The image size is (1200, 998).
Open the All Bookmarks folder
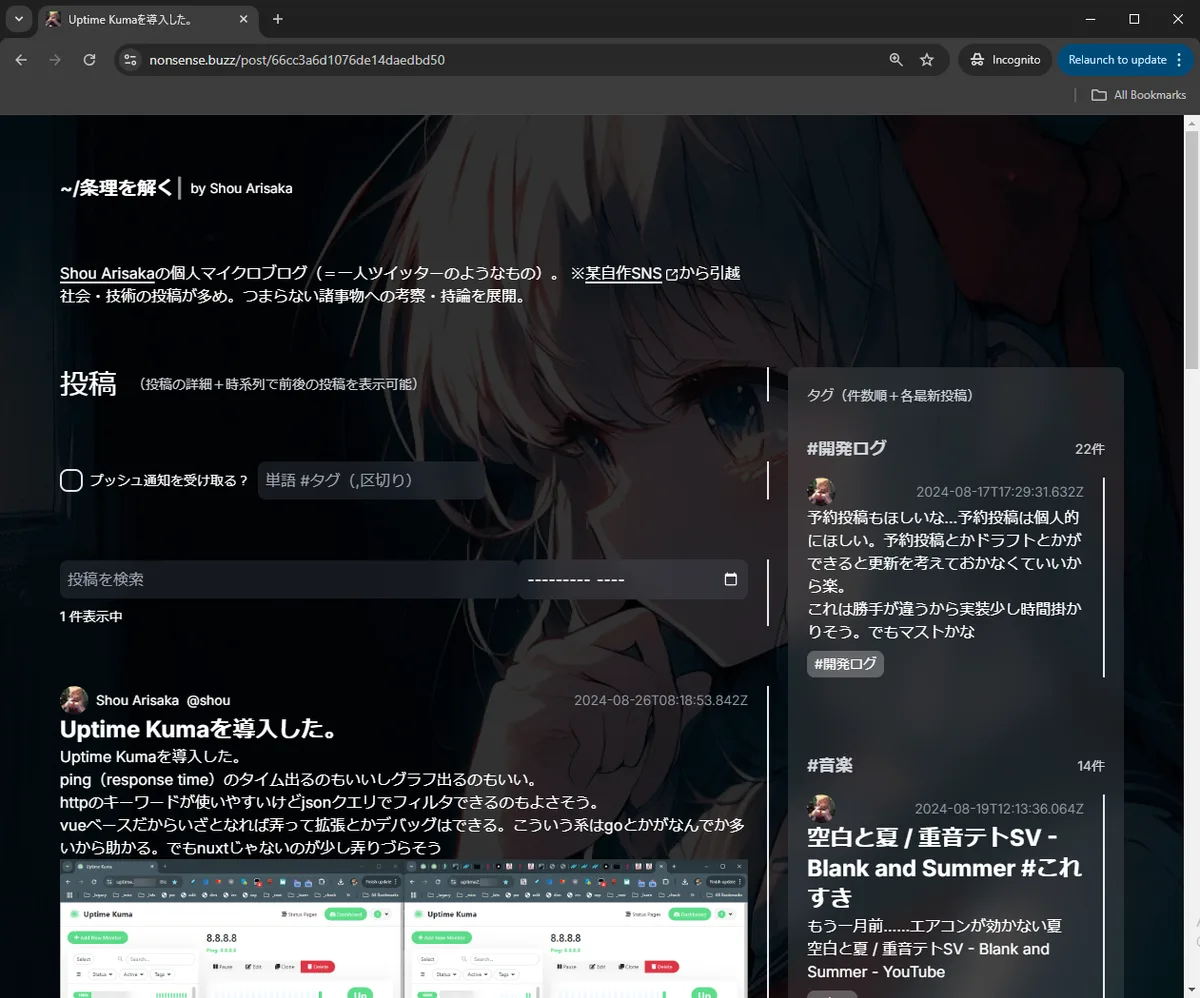1138,95
